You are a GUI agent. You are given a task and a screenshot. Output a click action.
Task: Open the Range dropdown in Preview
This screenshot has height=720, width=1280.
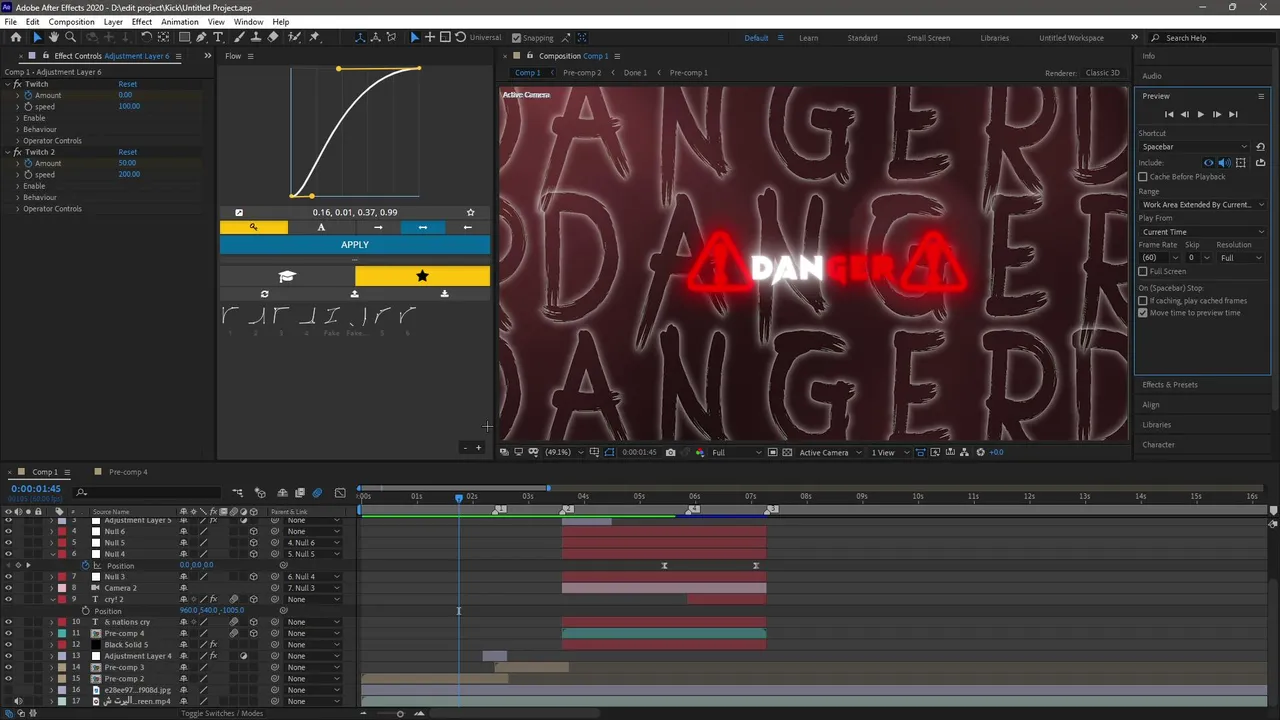coord(1202,204)
